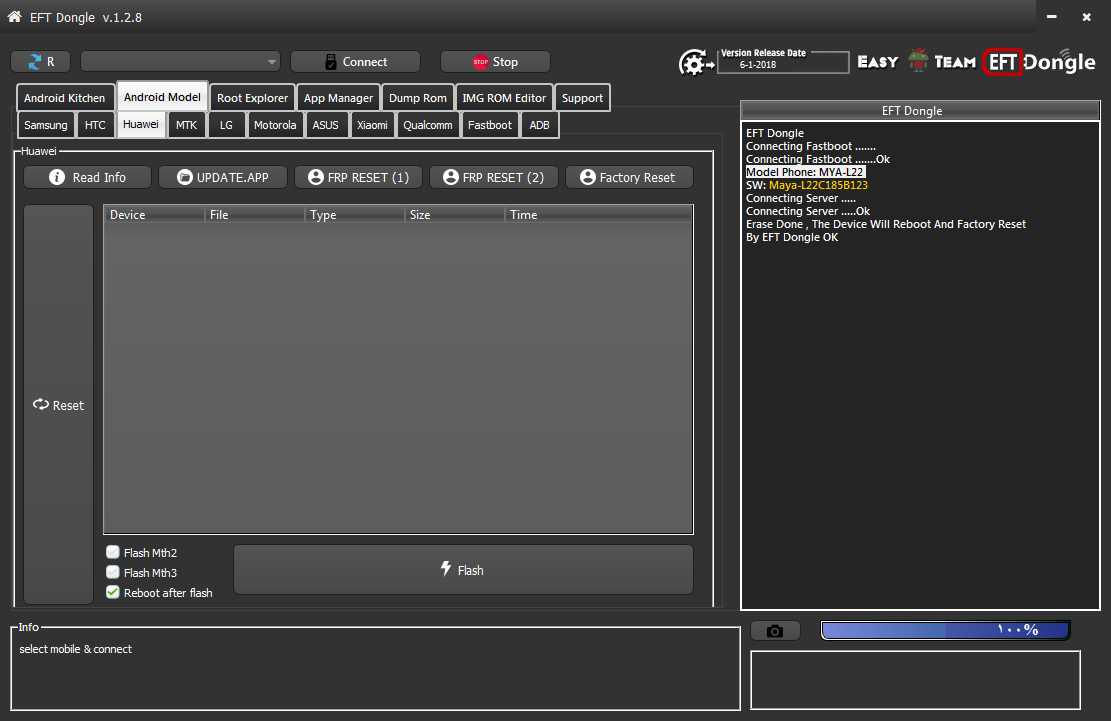1111x721 pixels.
Task: Click the home icon in the title bar
Action: tap(14, 16)
